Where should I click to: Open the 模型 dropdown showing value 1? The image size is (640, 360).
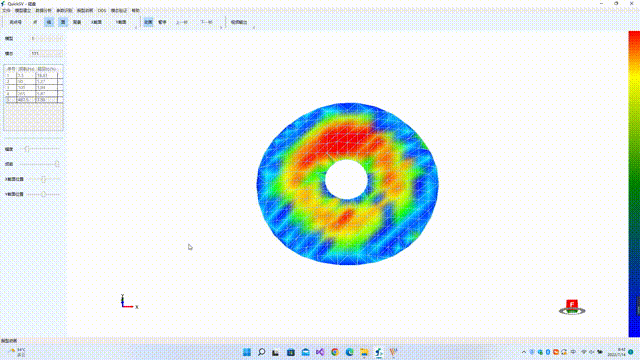(46, 38)
